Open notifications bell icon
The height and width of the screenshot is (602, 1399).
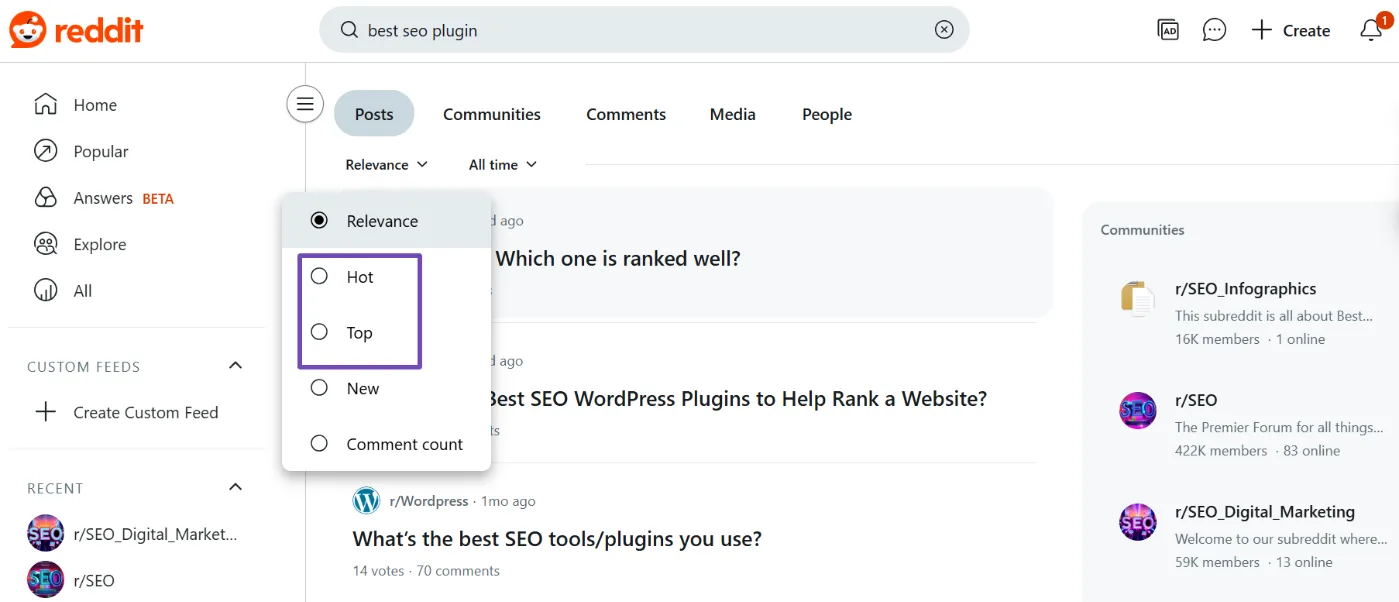tap(1371, 30)
